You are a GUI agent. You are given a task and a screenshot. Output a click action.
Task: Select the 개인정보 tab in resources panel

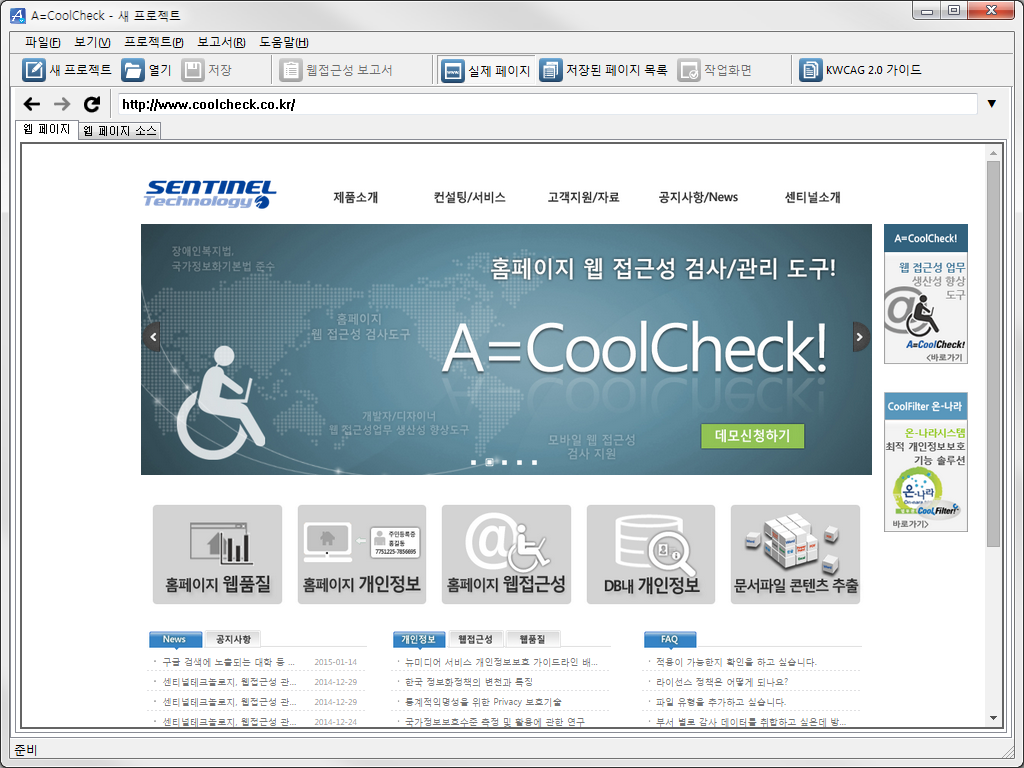tap(419, 639)
